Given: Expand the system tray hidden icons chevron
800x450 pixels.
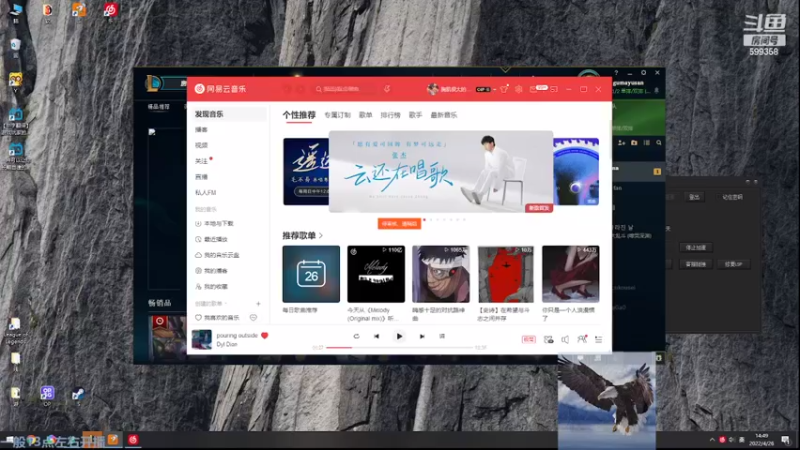Looking at the screenshot, I should 712,440.
